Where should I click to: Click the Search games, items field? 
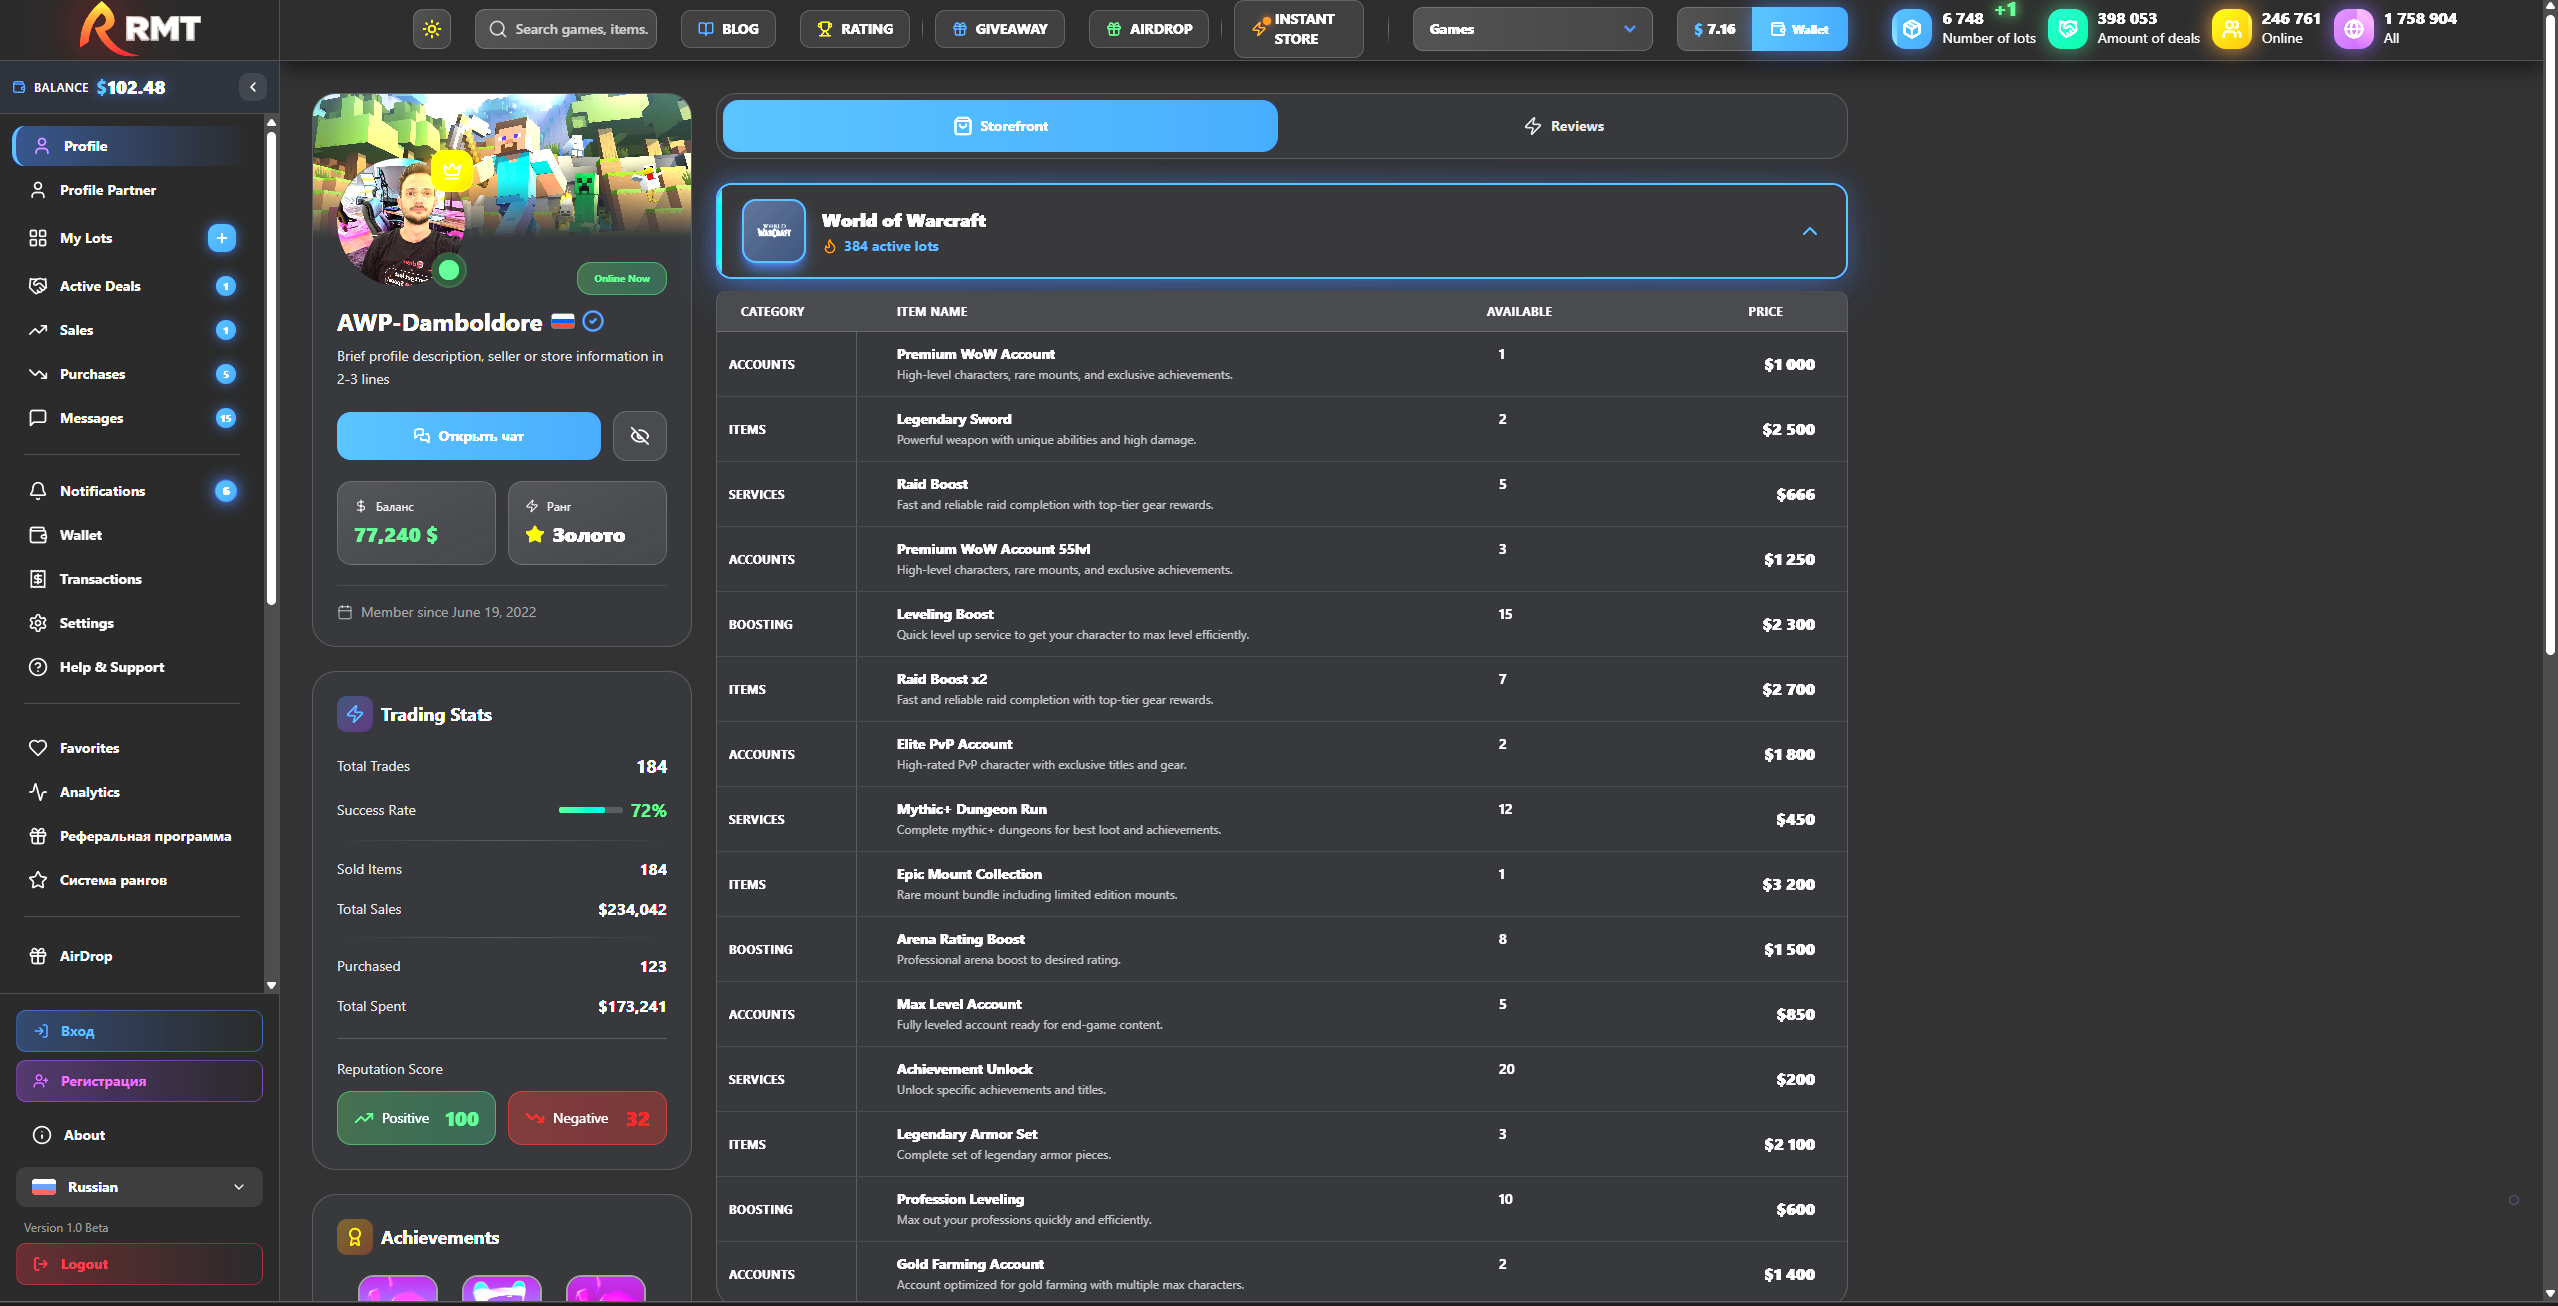[x=566, y=29]
